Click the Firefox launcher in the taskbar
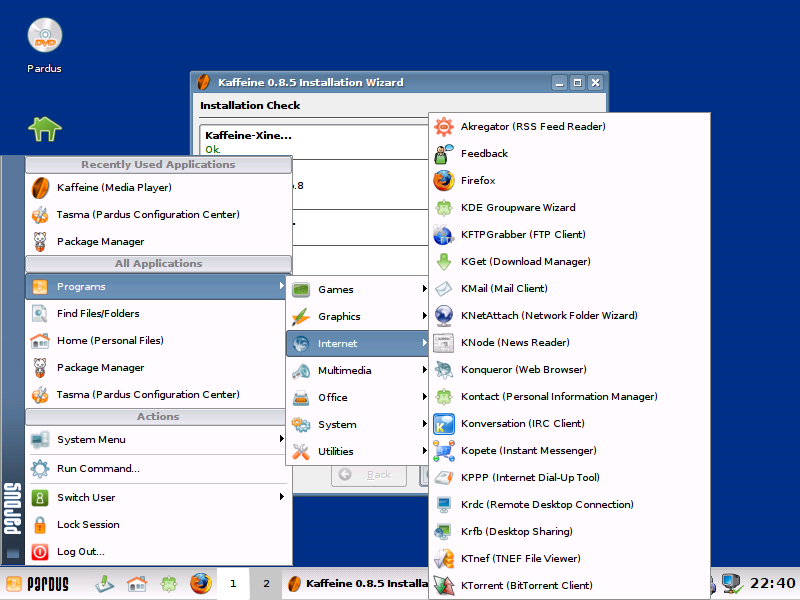800x600 pixels. tap(201, 584)
